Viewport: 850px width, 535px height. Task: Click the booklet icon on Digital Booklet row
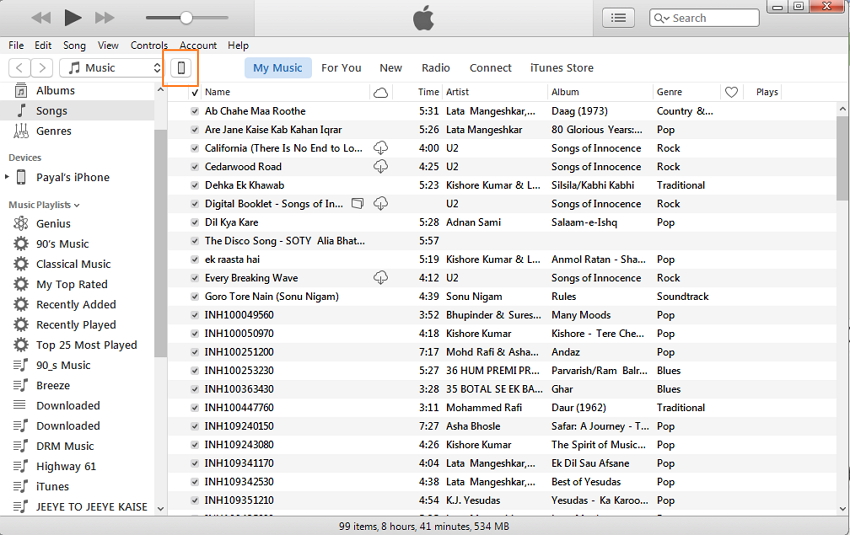tap(357, 203)
